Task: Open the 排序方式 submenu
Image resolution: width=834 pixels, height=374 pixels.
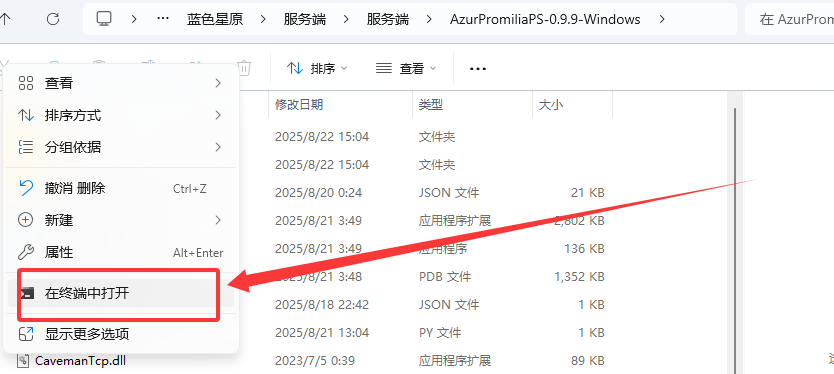Action: [121, 115]
